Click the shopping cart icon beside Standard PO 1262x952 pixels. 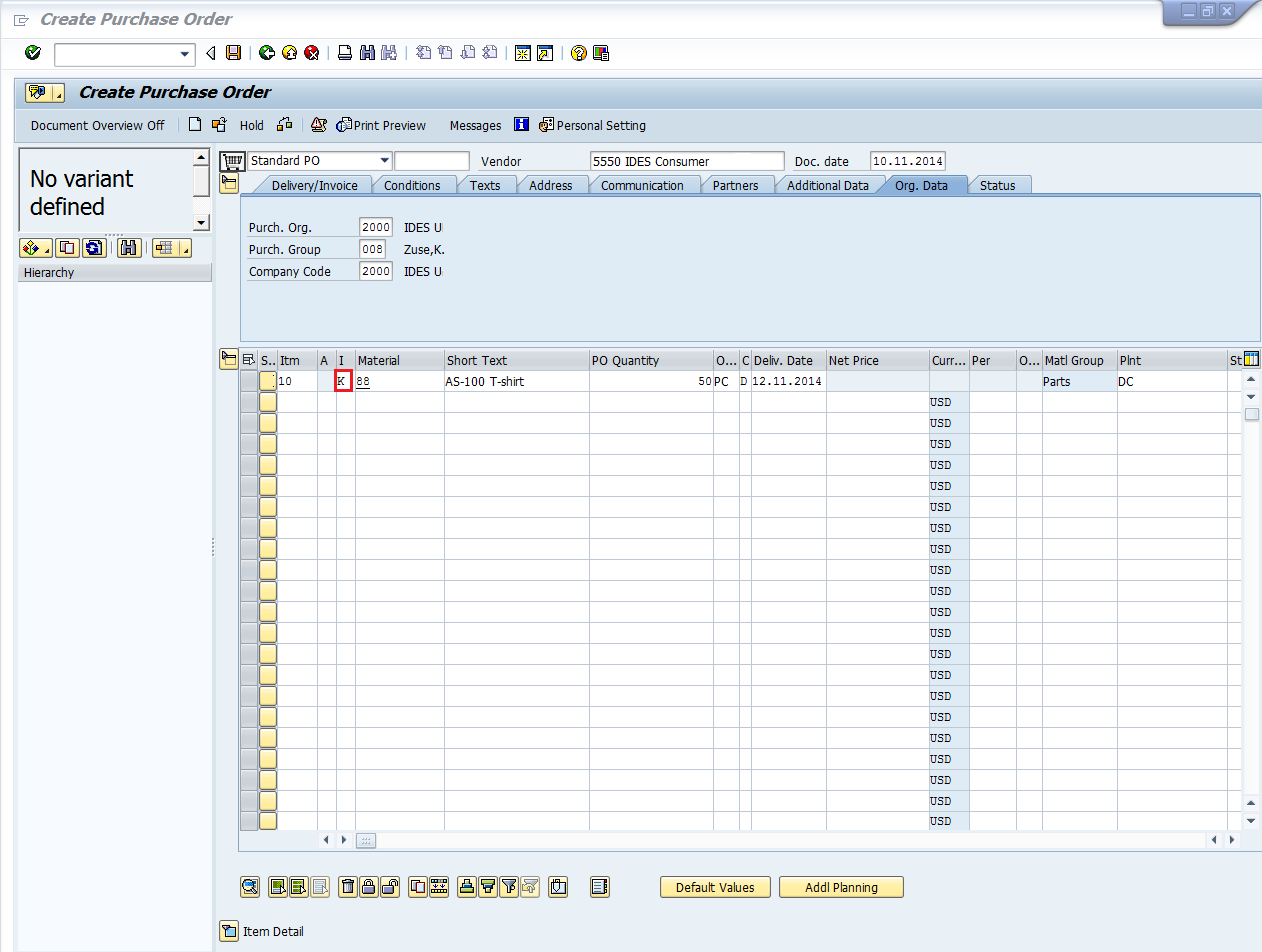point(232,161)
